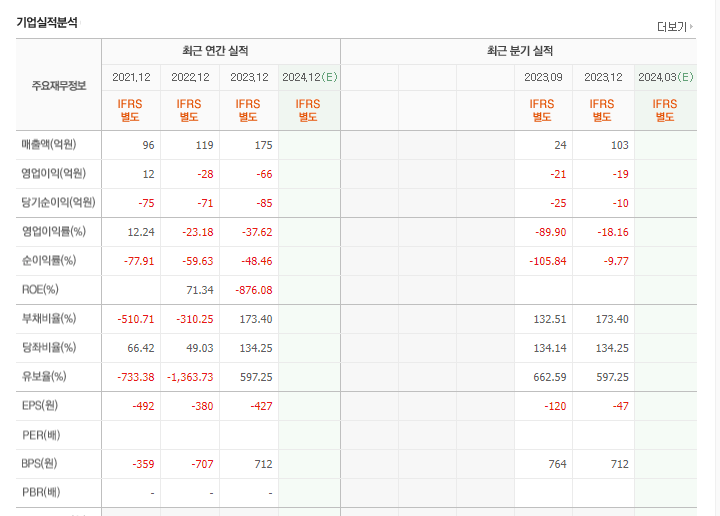
Task: Select the 당기순이익(억원) row label
Action: click(58, 203)
